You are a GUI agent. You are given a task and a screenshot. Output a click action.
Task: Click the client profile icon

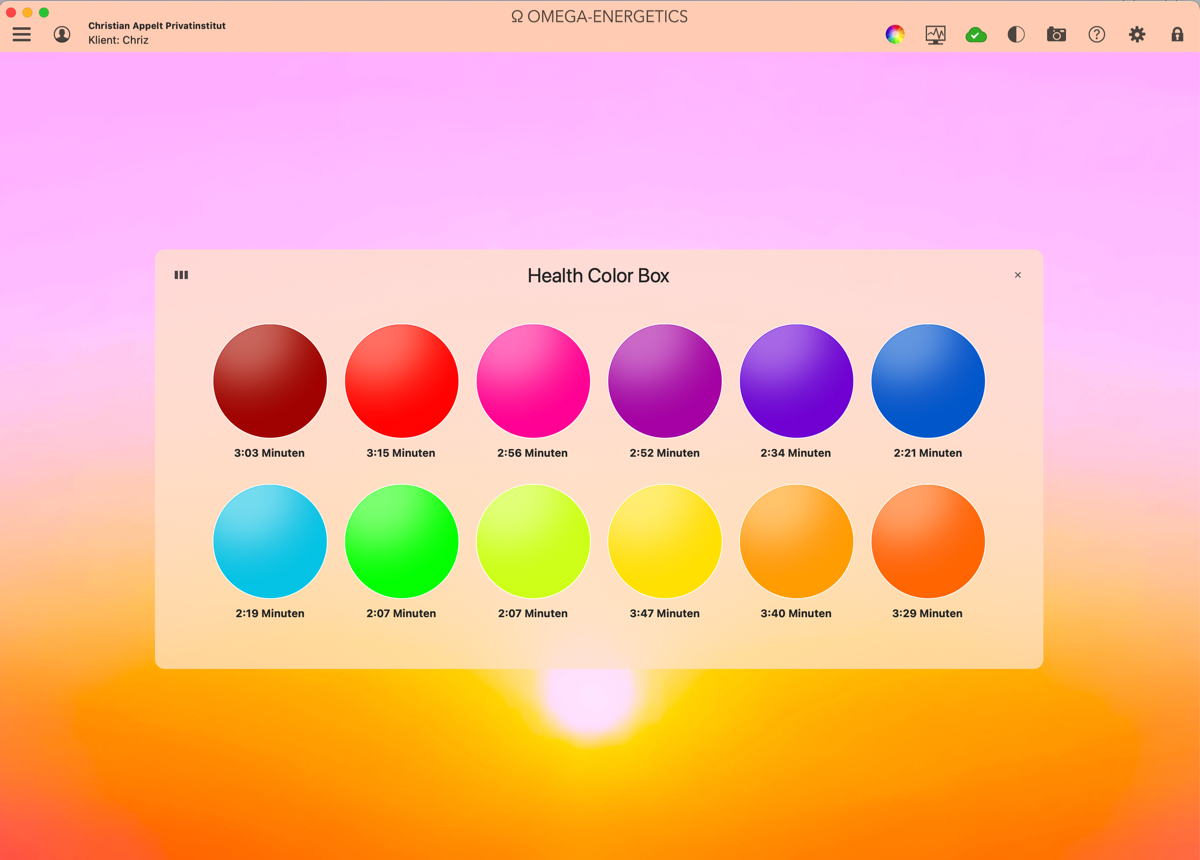62,34
